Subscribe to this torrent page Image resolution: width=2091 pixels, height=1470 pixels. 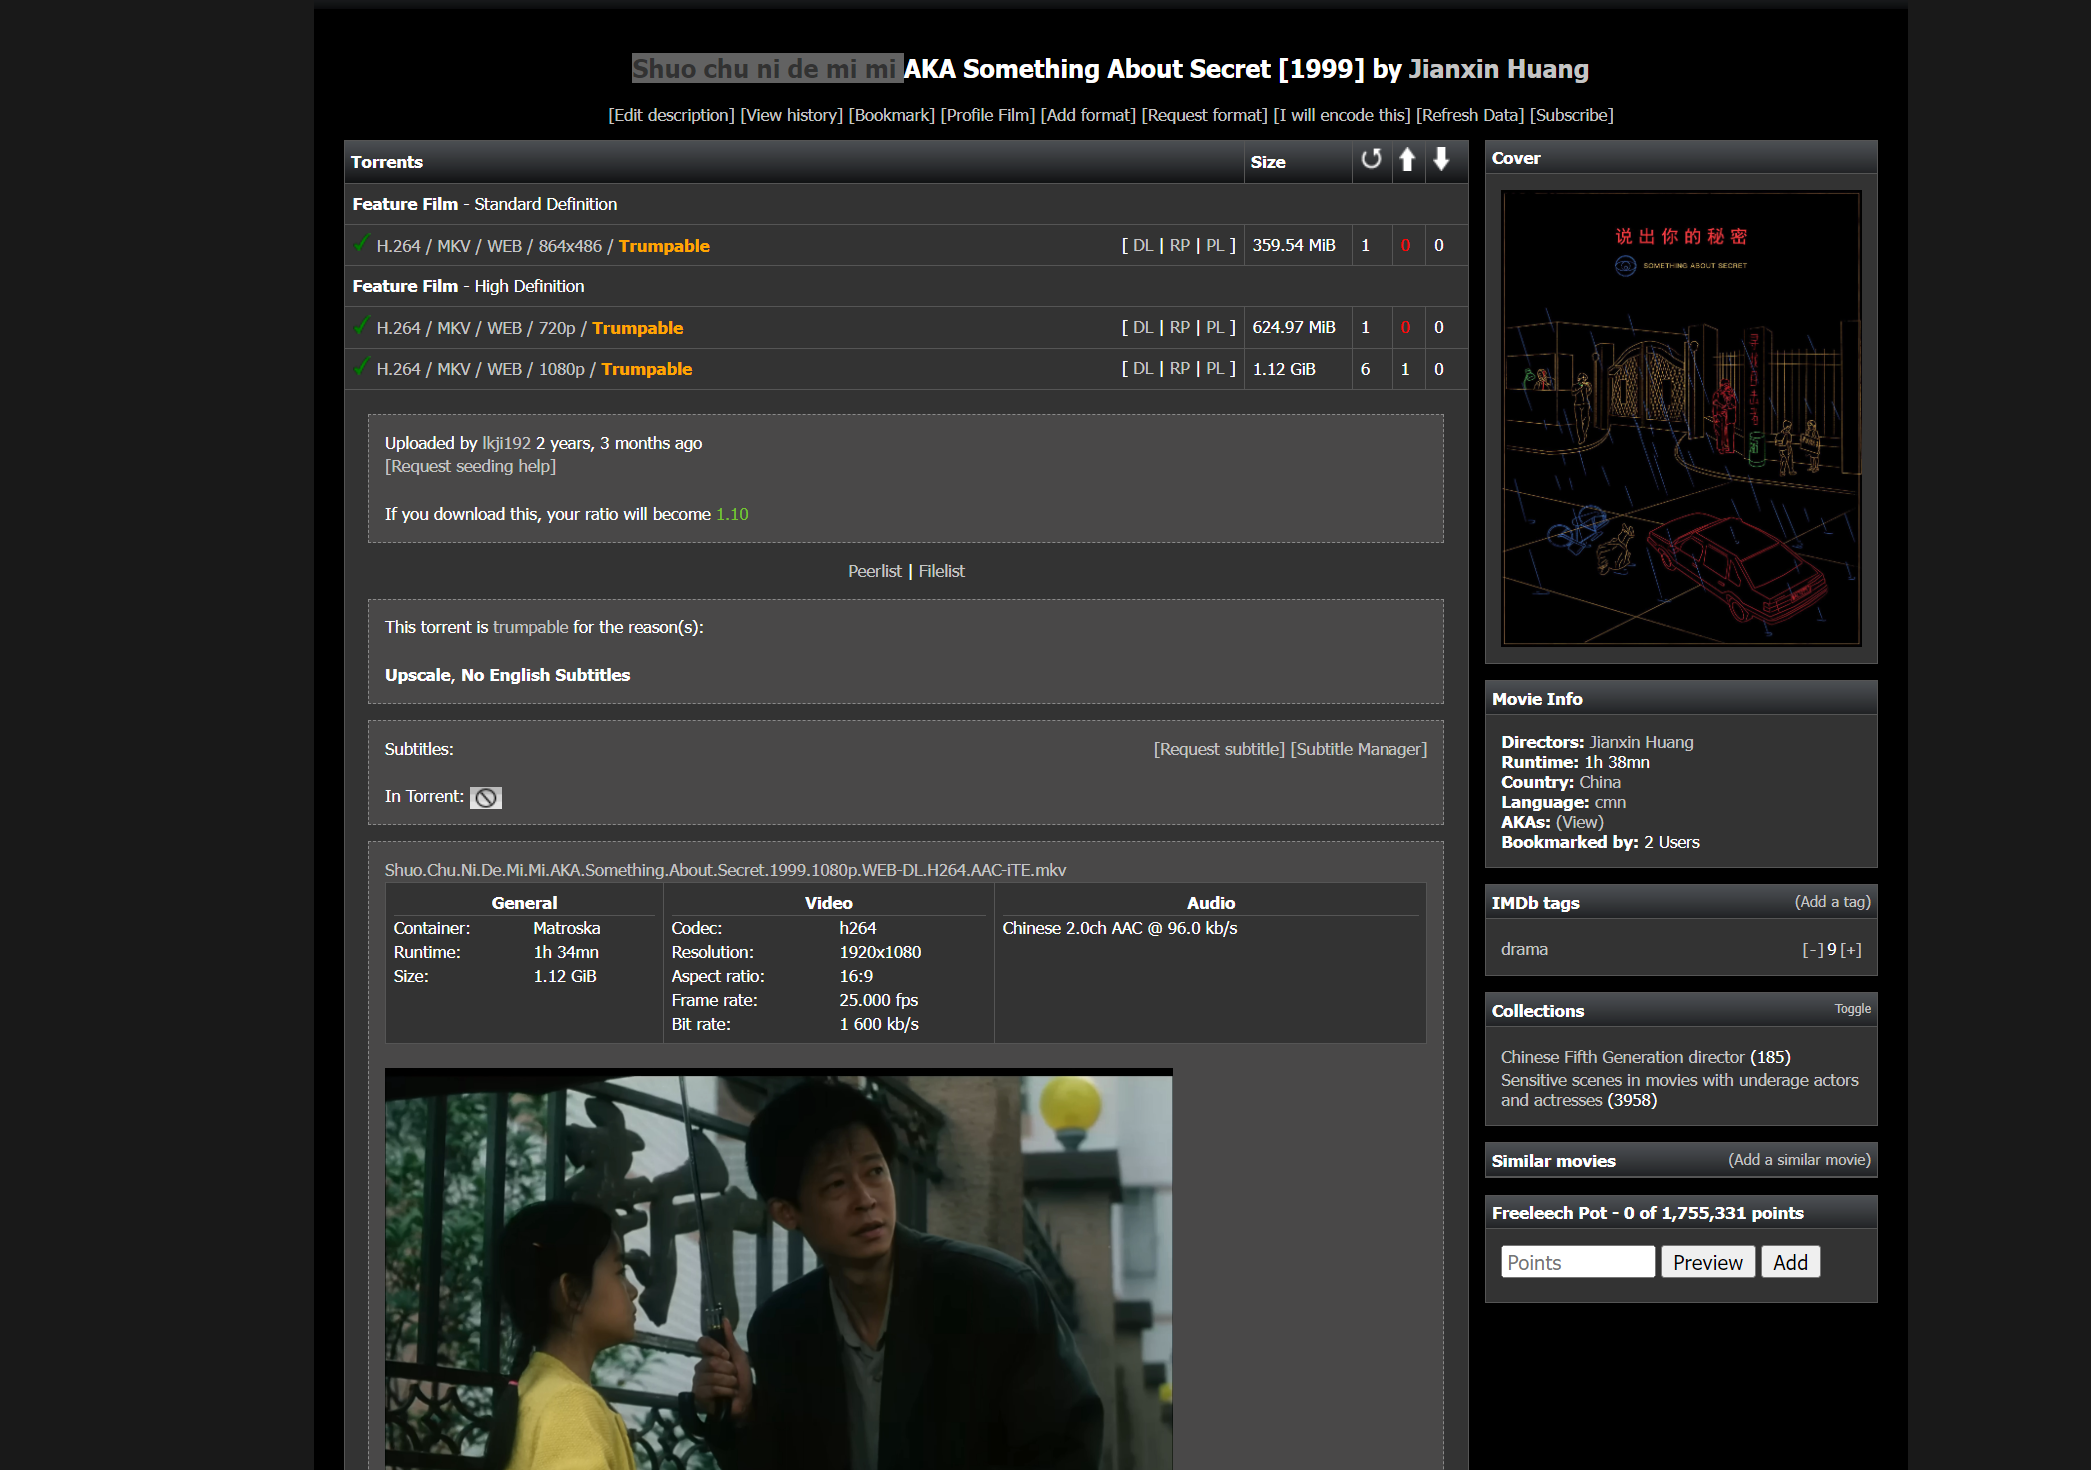(1570, 114)
